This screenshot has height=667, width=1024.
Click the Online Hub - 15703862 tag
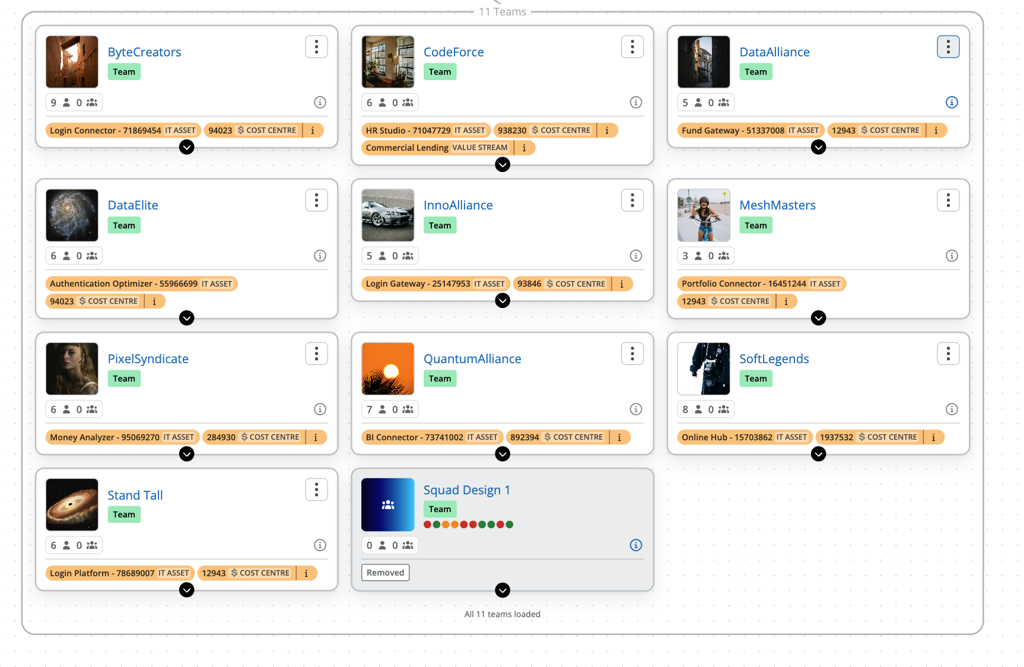coord(744,437)
